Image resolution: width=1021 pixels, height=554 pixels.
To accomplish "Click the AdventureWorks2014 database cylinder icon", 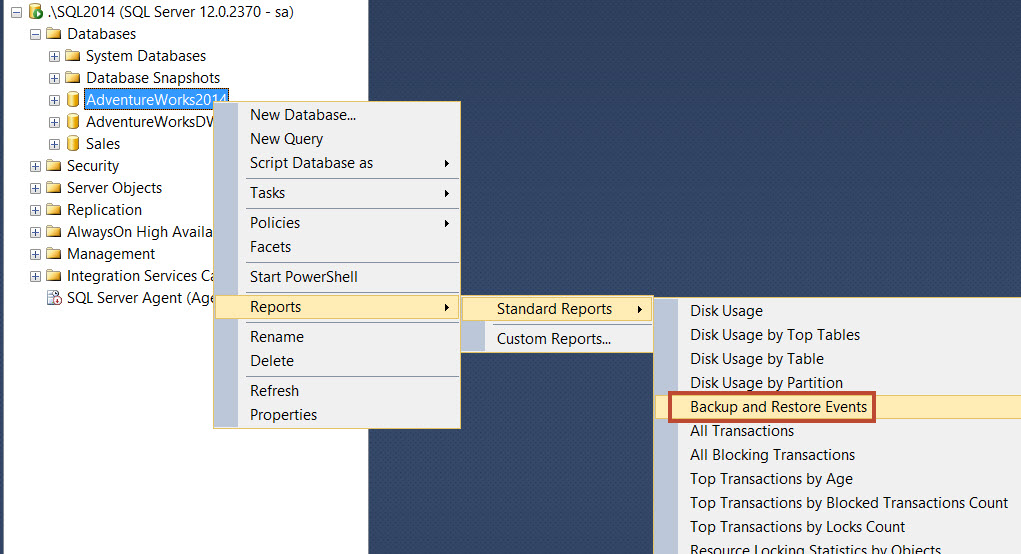I will coord(73,100).
